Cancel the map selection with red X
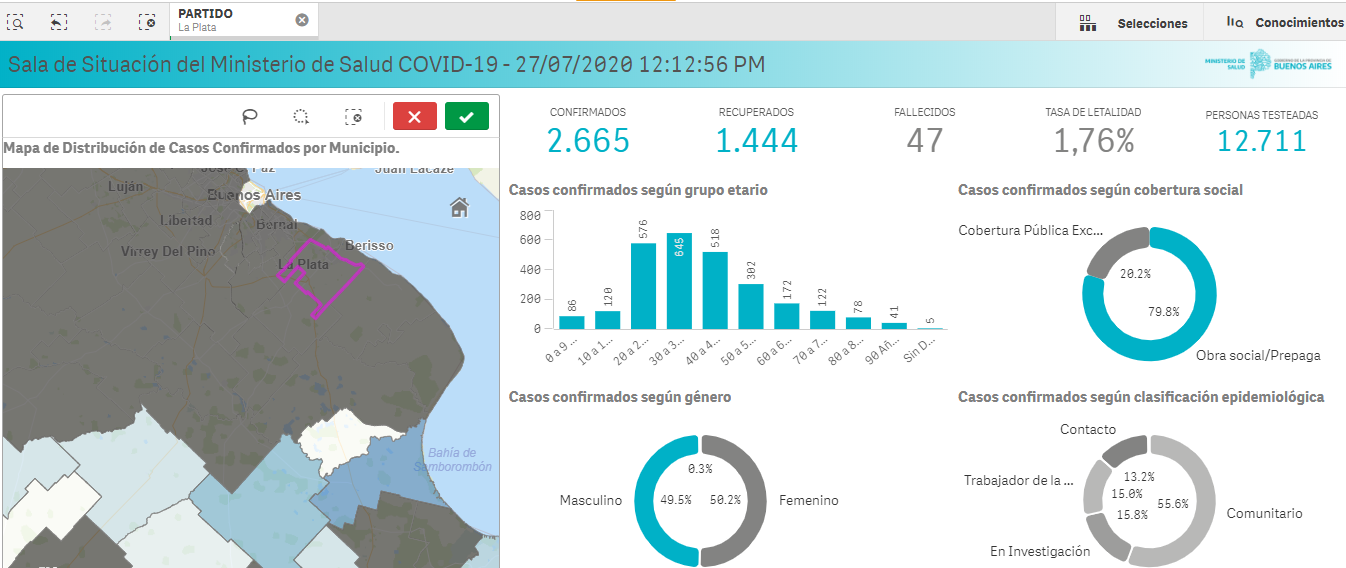This screenshot has width=1346, height=568. coord(414,117)
